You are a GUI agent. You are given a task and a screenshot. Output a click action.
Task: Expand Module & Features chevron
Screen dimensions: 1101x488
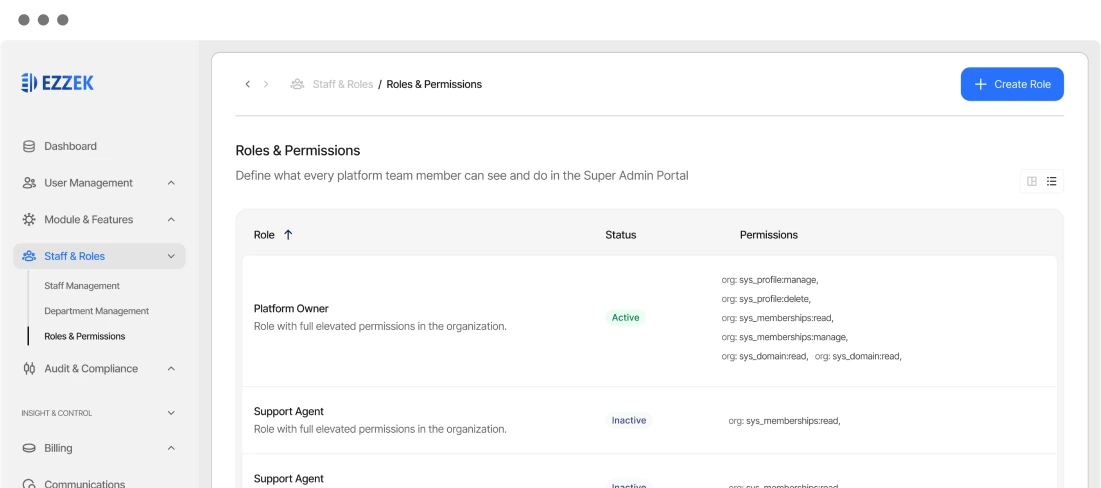click(171, 219)
